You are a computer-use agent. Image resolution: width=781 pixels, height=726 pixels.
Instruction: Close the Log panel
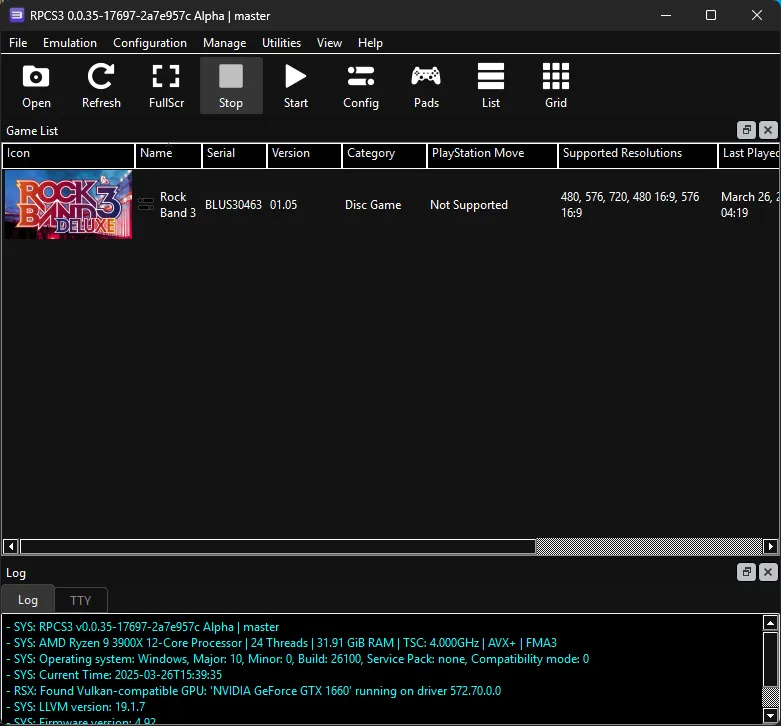768,572
